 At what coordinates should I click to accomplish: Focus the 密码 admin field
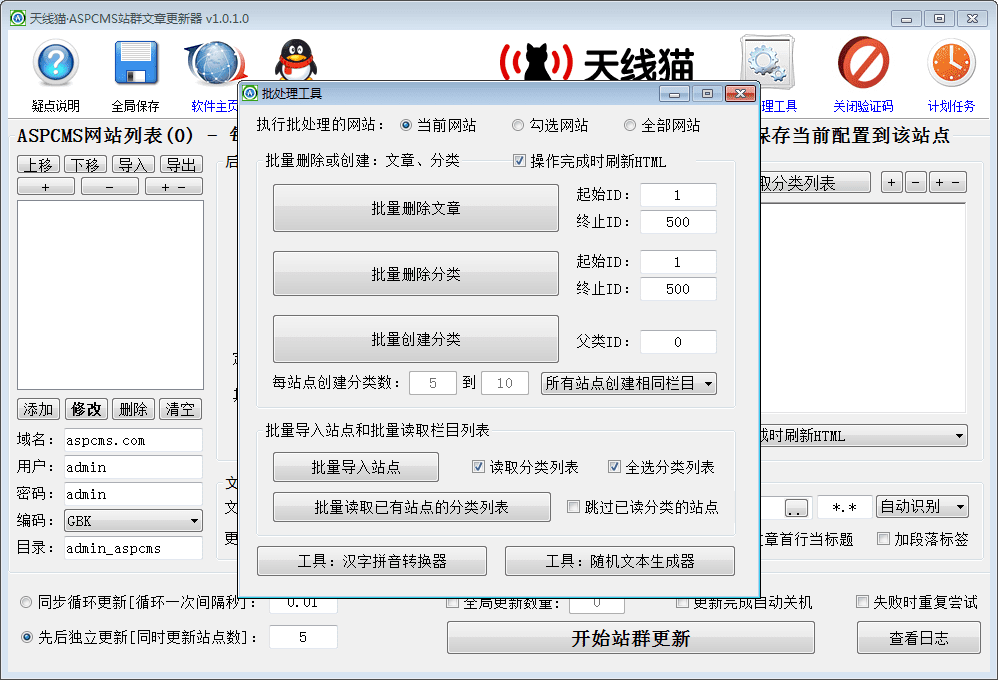click(x=133, y=493)
